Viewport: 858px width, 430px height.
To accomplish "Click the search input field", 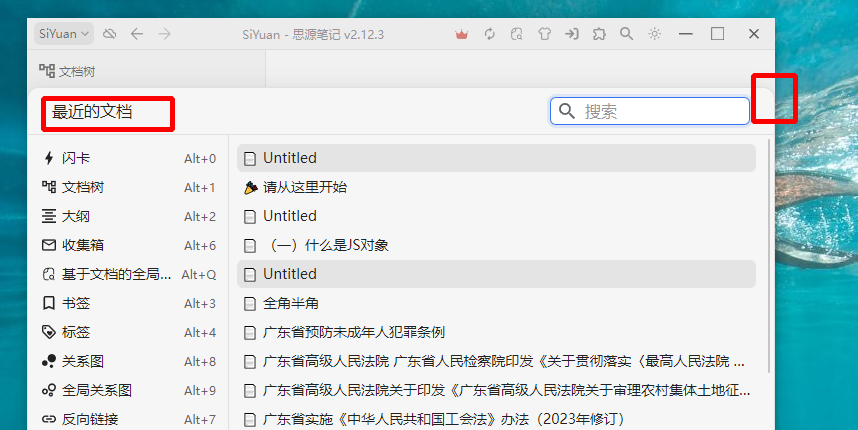I will pyautogui.click(x=660, y=111).
